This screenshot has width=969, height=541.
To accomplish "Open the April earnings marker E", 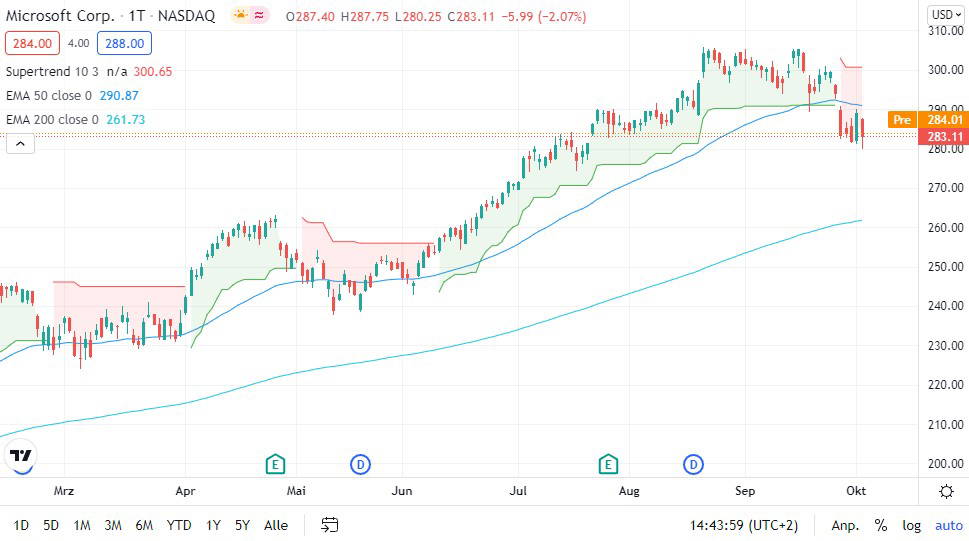I will [x=275, y=464].
